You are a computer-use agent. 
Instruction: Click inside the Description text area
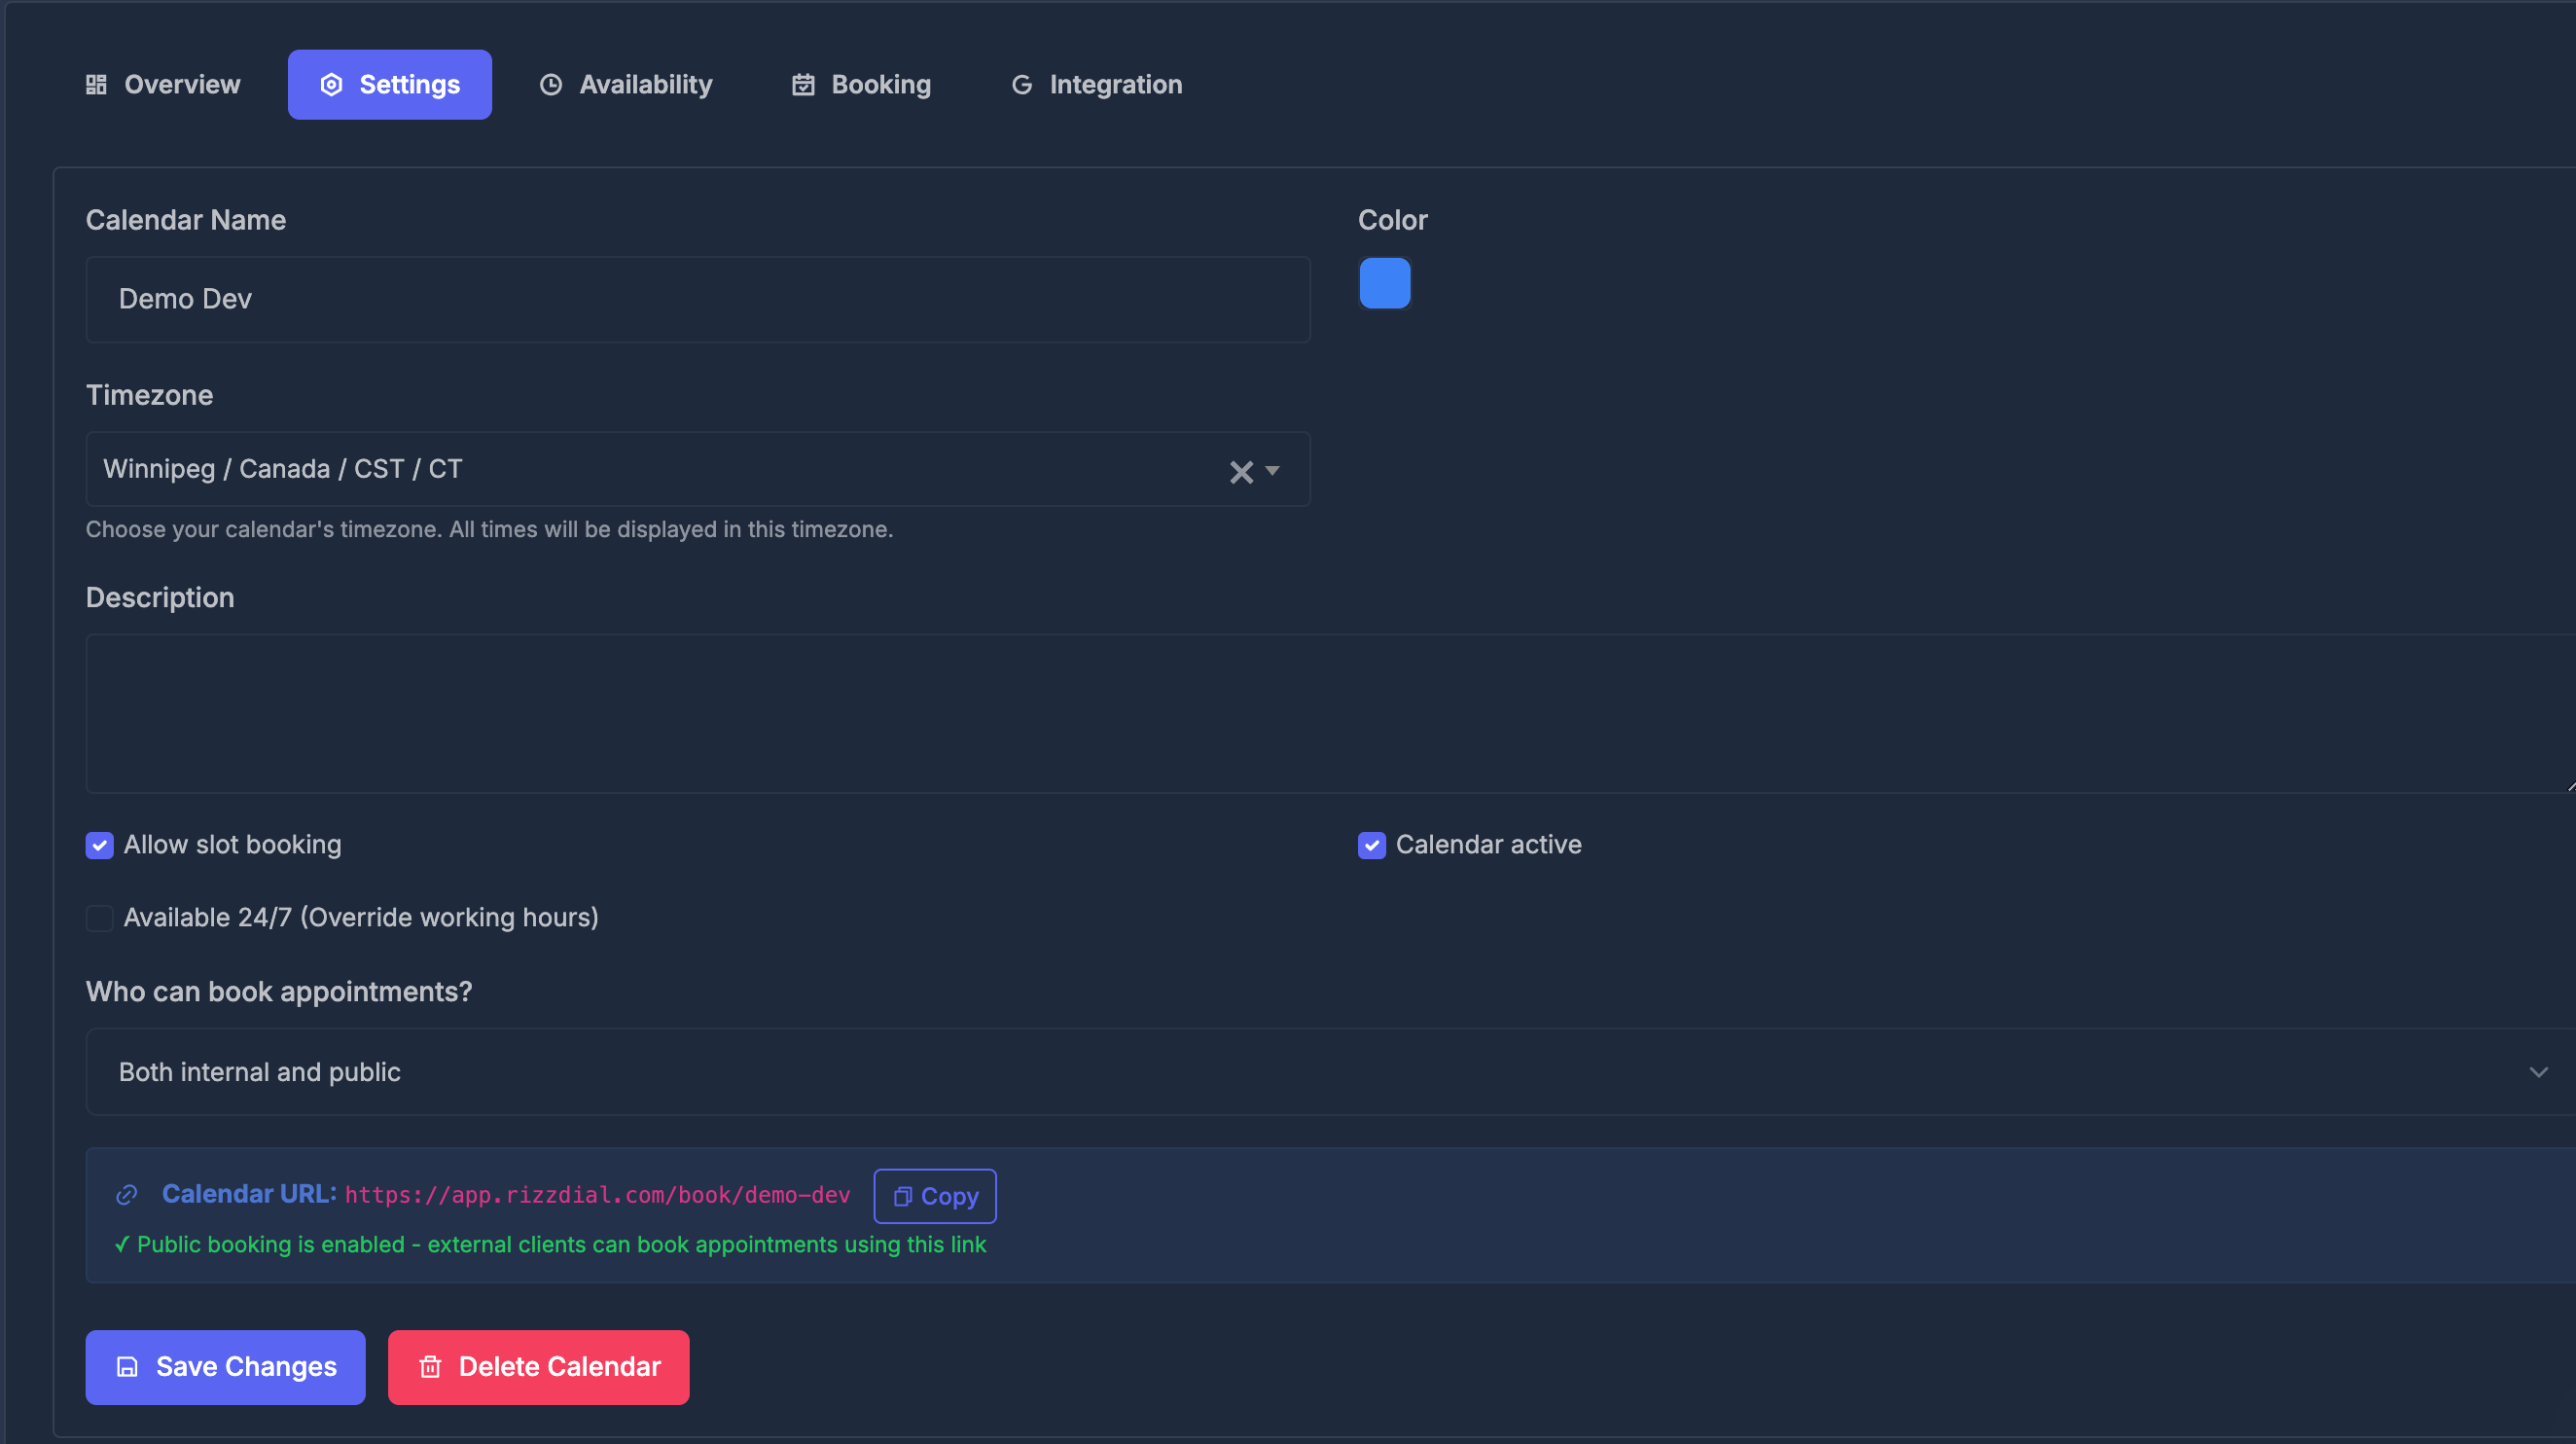1331,713
